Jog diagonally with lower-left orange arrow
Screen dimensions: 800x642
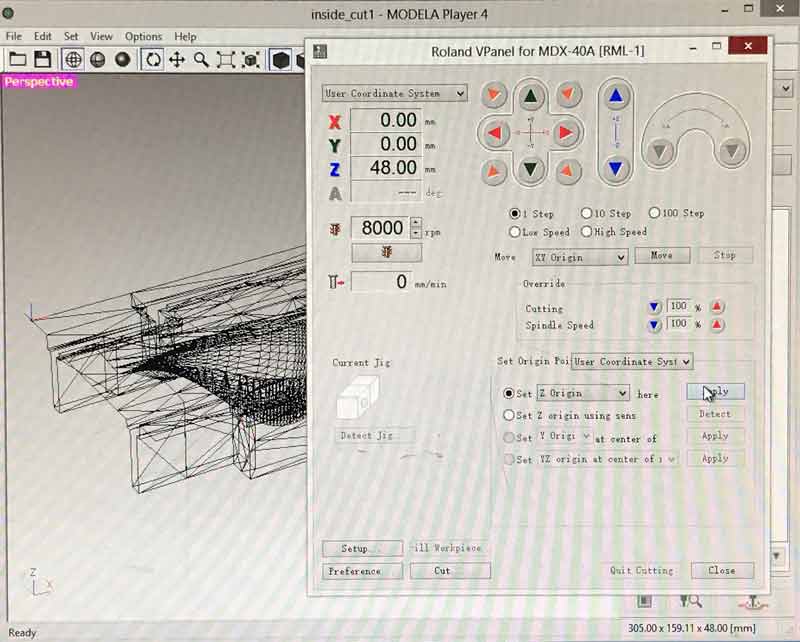[494, 171]
